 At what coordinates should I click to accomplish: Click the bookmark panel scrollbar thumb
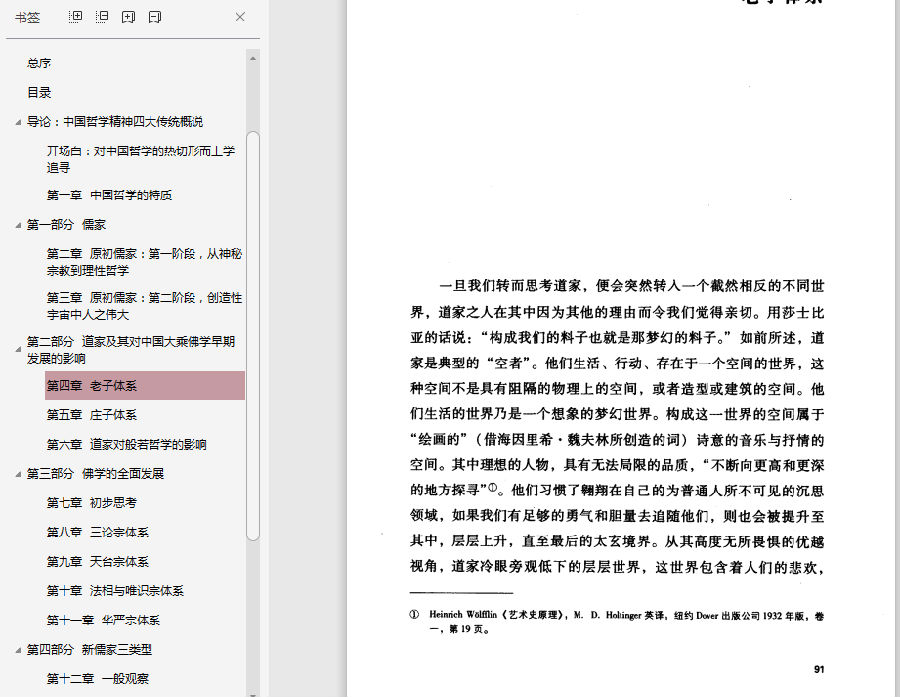point(253,336)
